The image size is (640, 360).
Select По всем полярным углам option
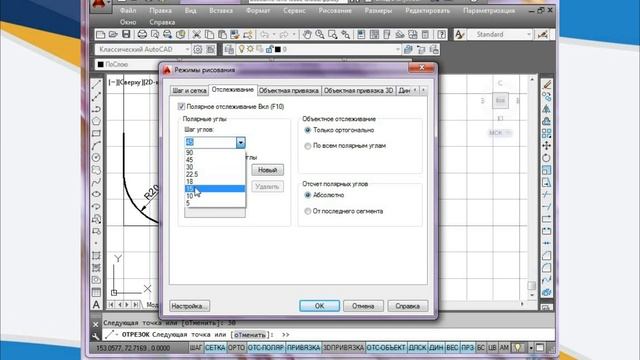(308, 146)
